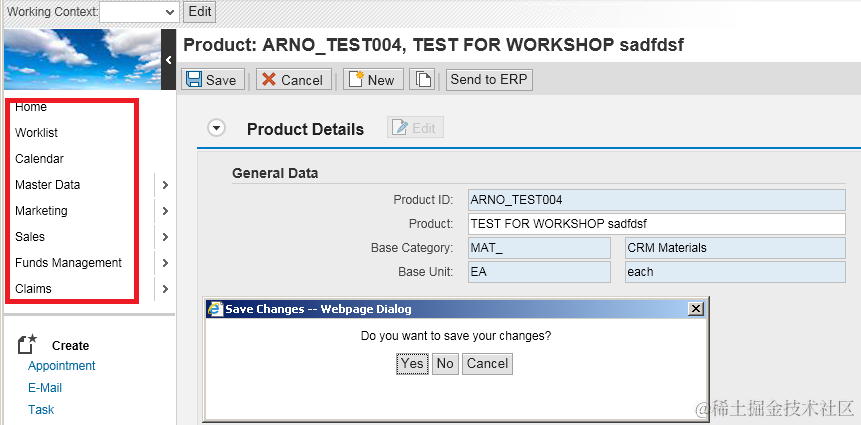Click the grayed Edit pencil button
This screenshot has width=861, height=425.
415,128
